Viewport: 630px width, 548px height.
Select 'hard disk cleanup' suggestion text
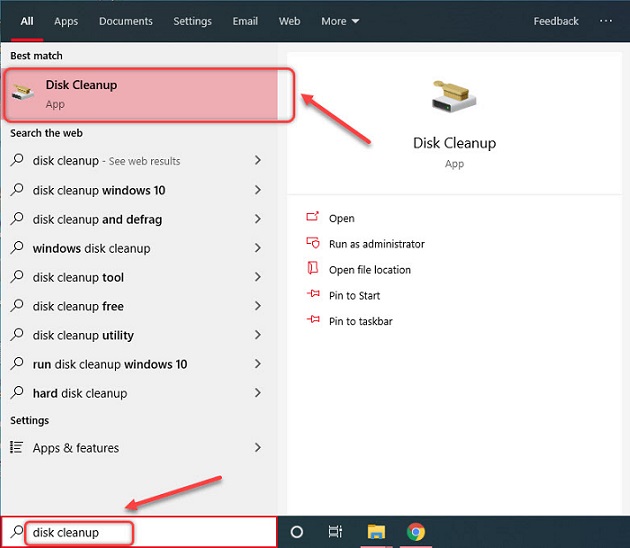click(80, 393)
